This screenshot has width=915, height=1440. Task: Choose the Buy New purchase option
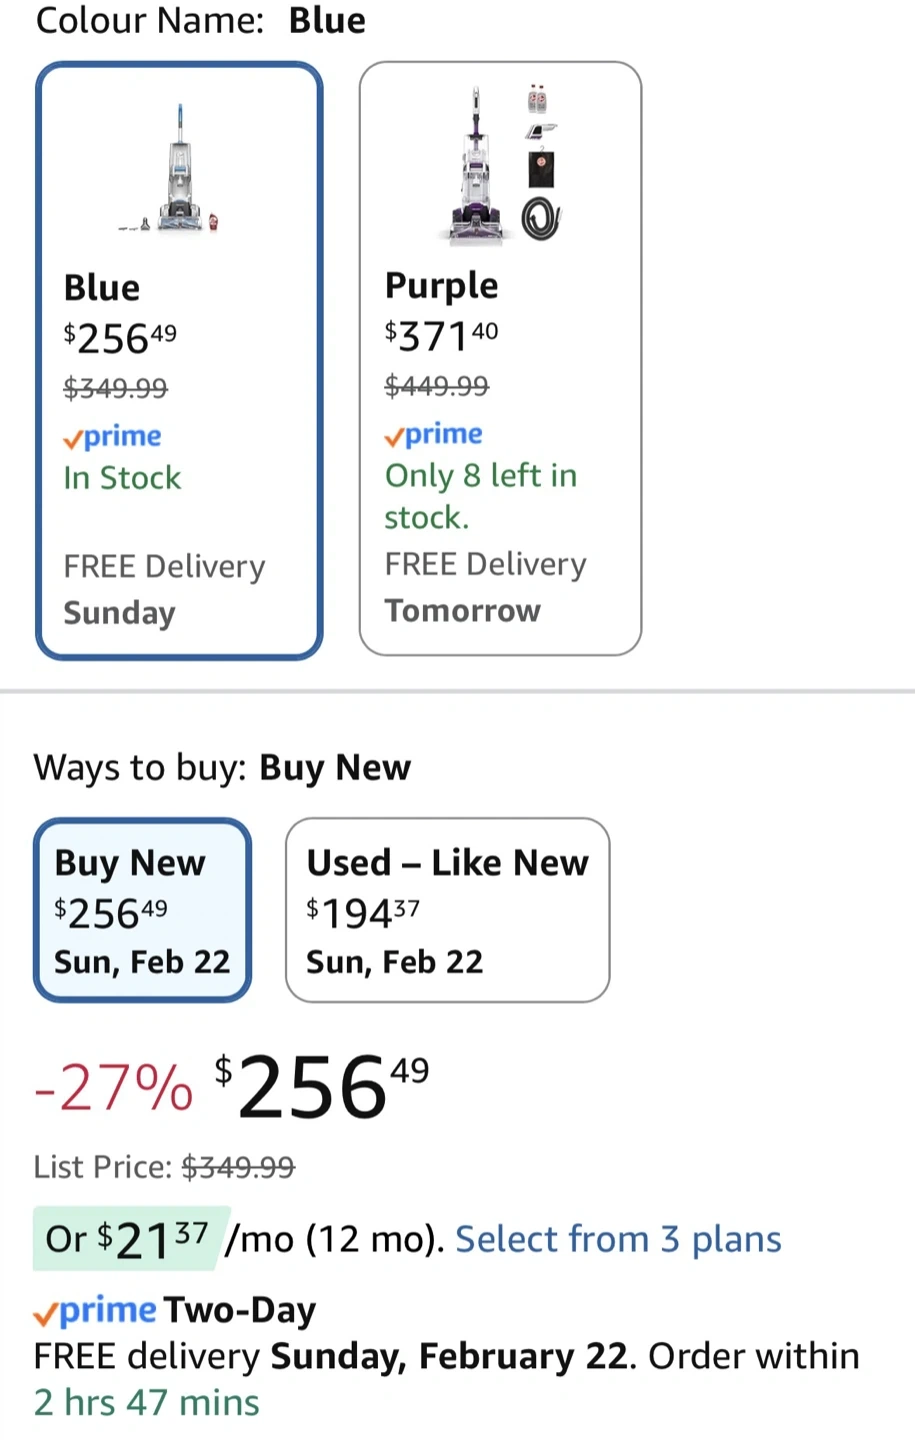[x=142, y=910]
